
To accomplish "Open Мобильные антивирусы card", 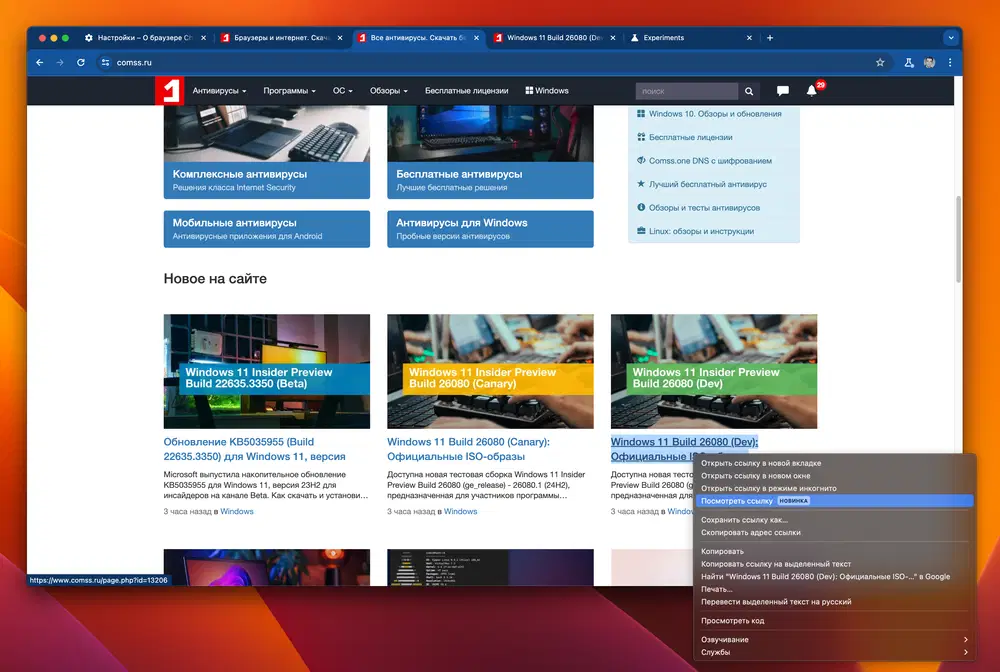I will pyautogui.click(x=267, y=229).
